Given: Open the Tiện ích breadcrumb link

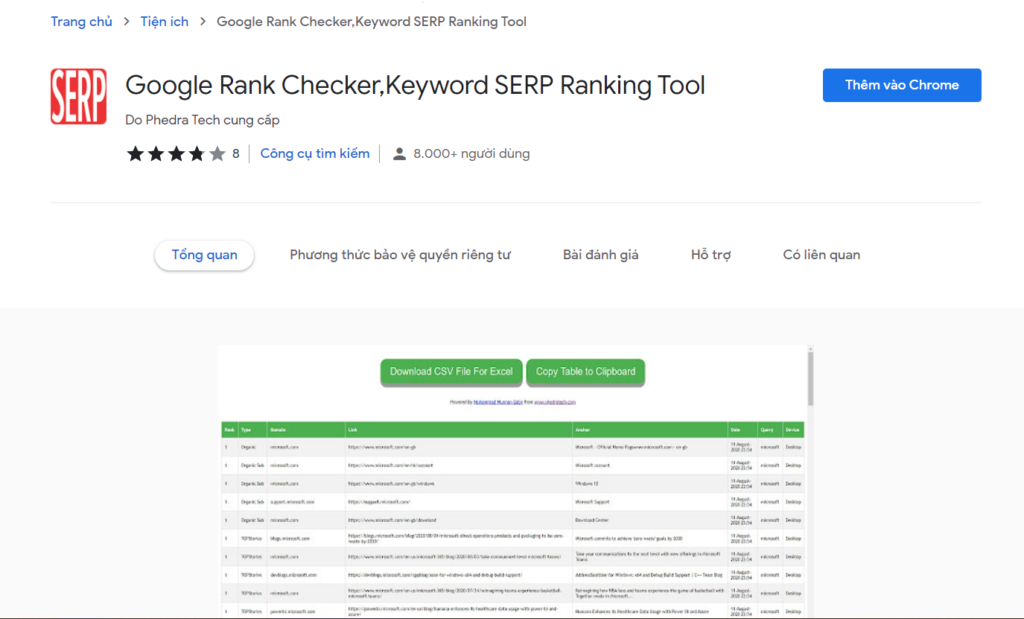Looking at the screenshot, I should coord(163,21).
